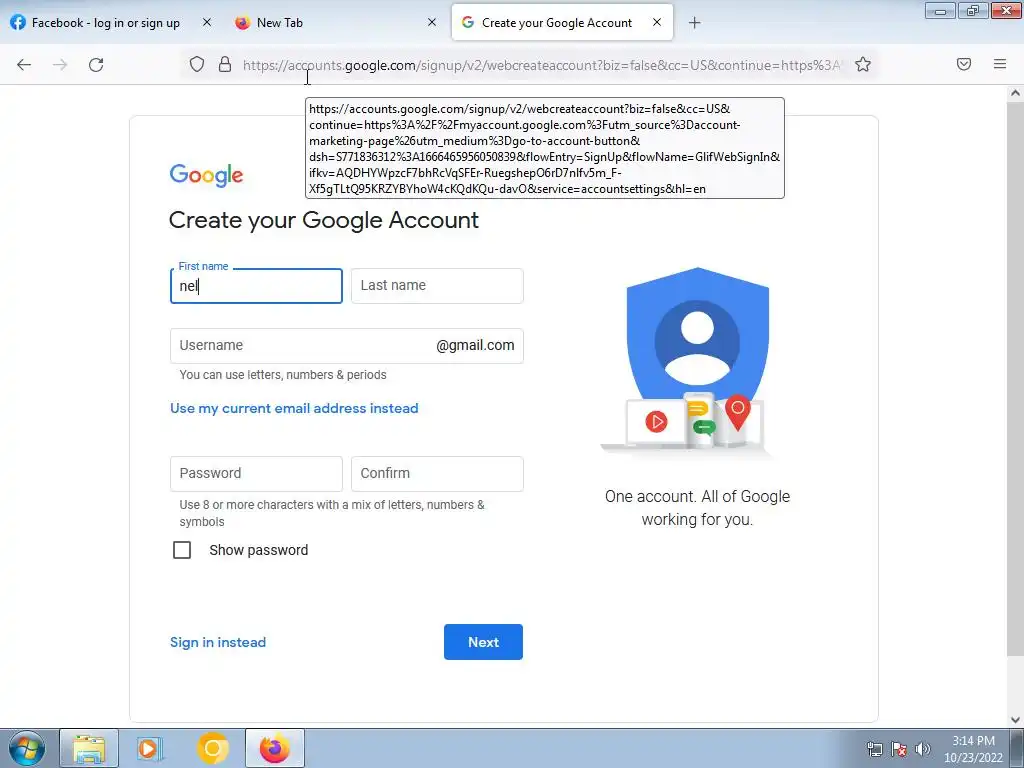The height and width of the screenshot is (768, 1024).
Task: Open the Windows Start menu
Action: click(27, 748)
